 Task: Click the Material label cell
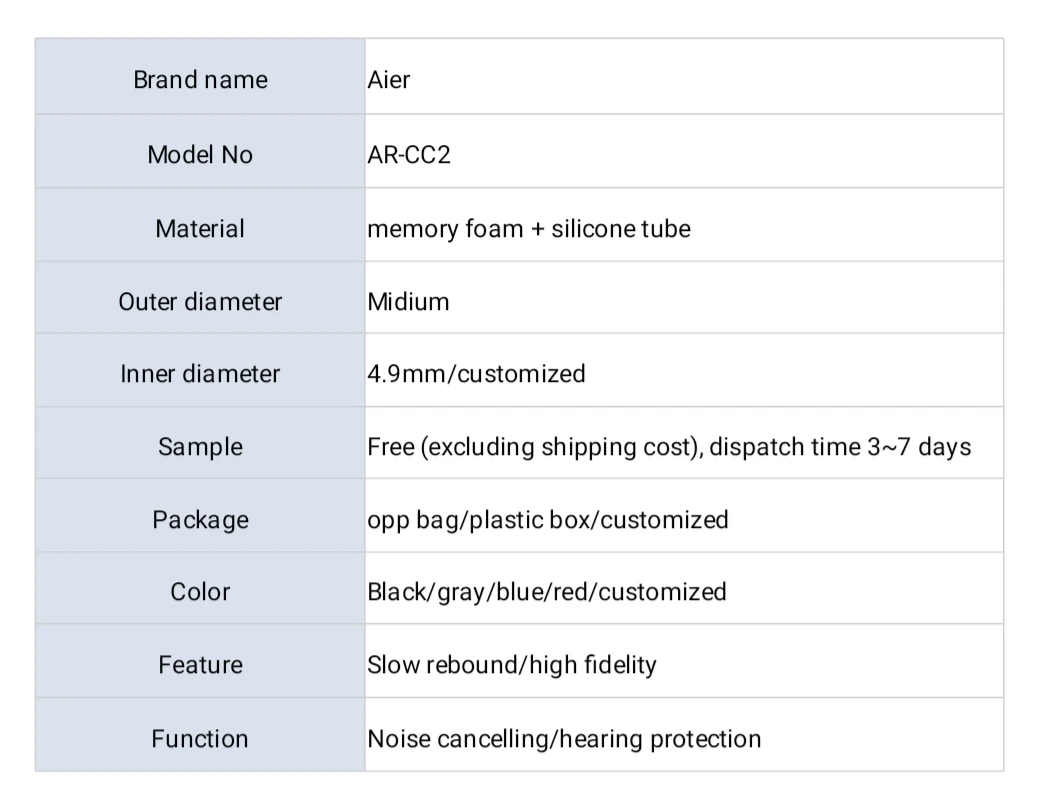point(200,225)
